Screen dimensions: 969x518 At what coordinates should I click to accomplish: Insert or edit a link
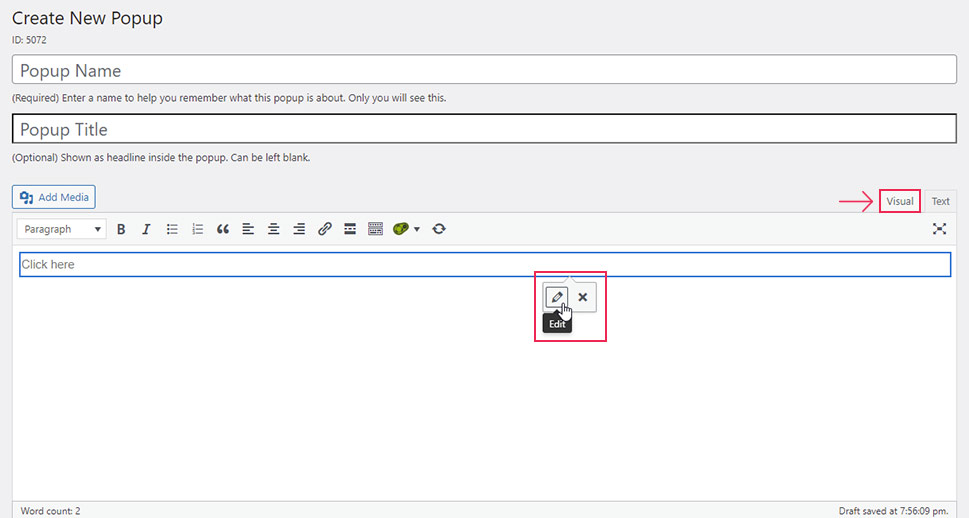pyautogui.click(x=325, y=229)
